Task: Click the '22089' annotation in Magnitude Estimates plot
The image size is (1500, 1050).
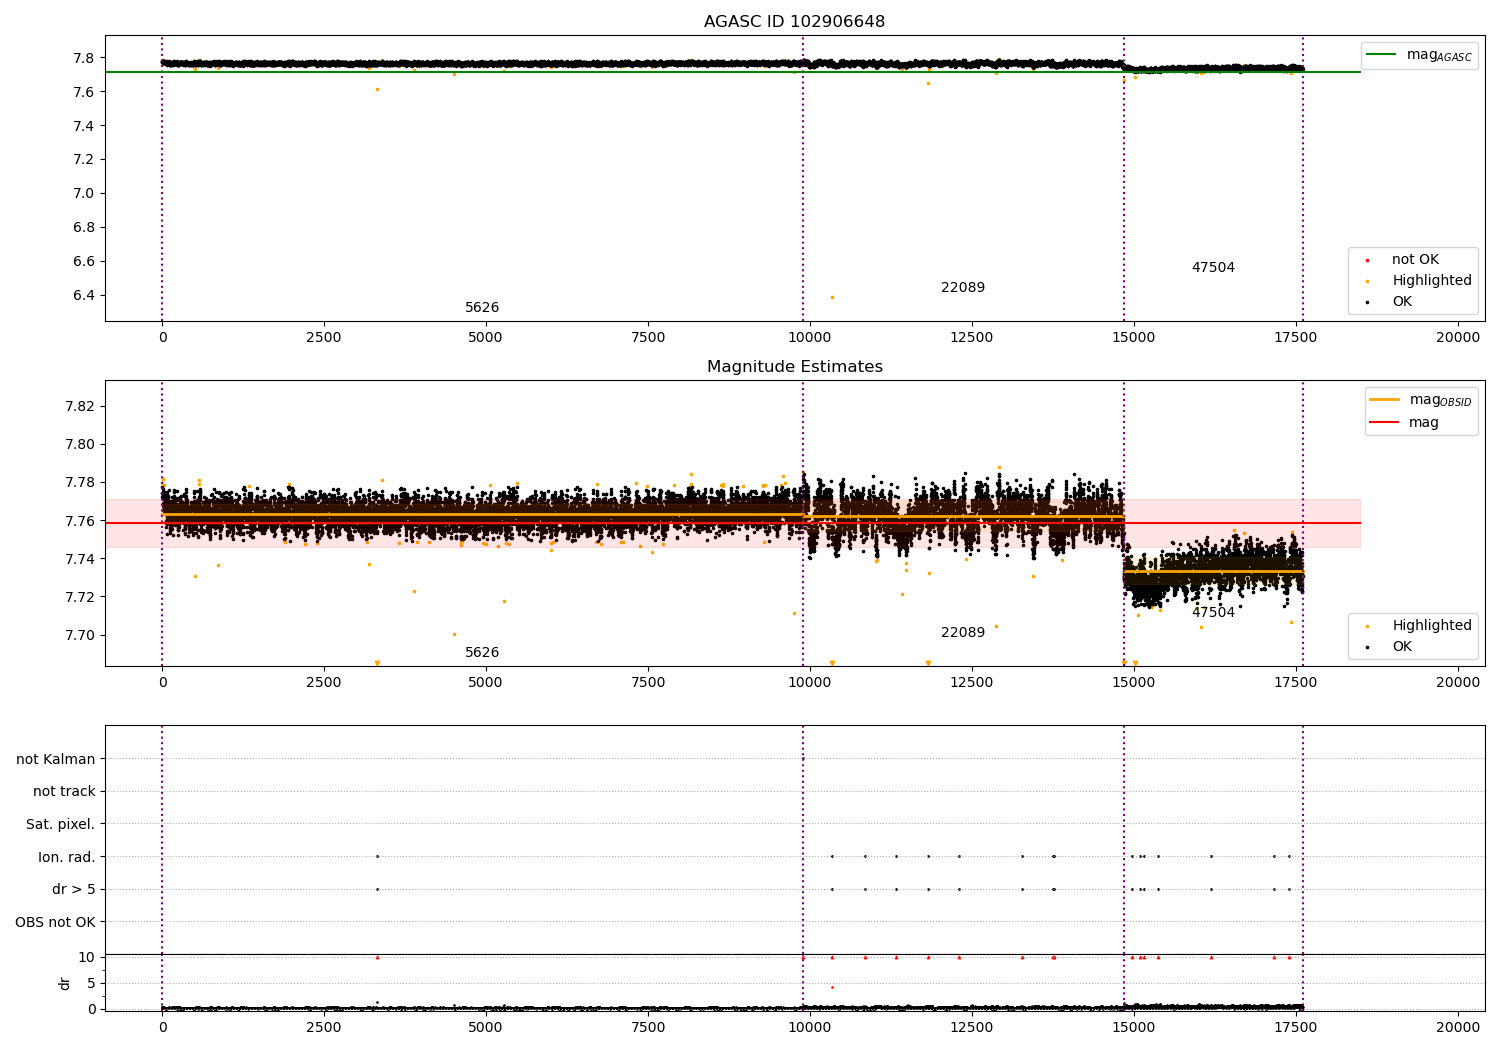Action: 963,633
